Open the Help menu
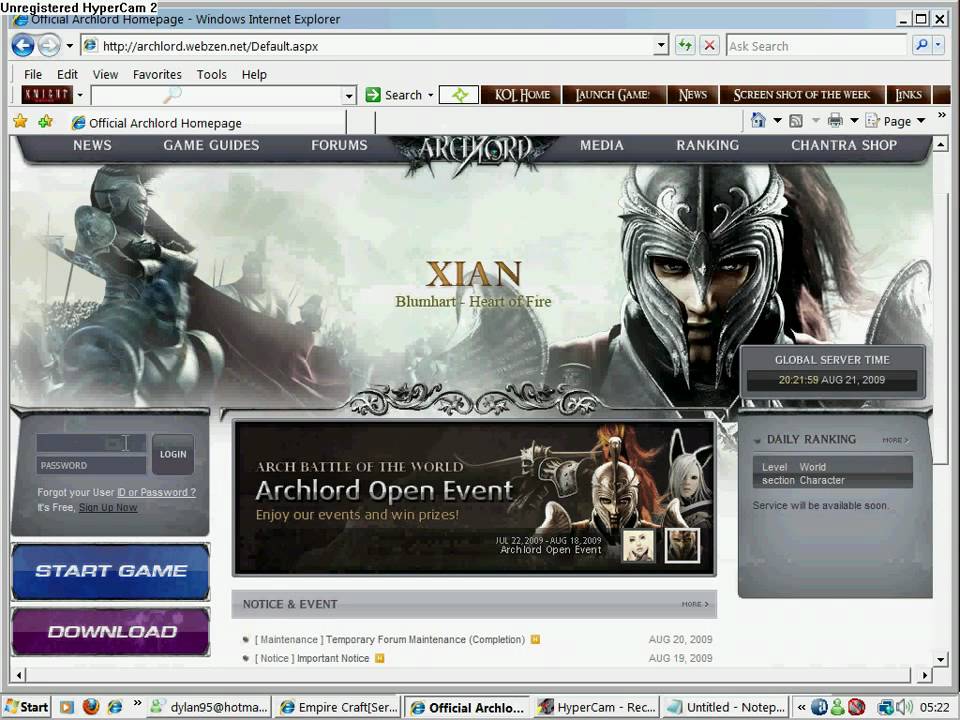Image resolution: width=960 pixels, height=720 pixels. [x=254, y=74]
